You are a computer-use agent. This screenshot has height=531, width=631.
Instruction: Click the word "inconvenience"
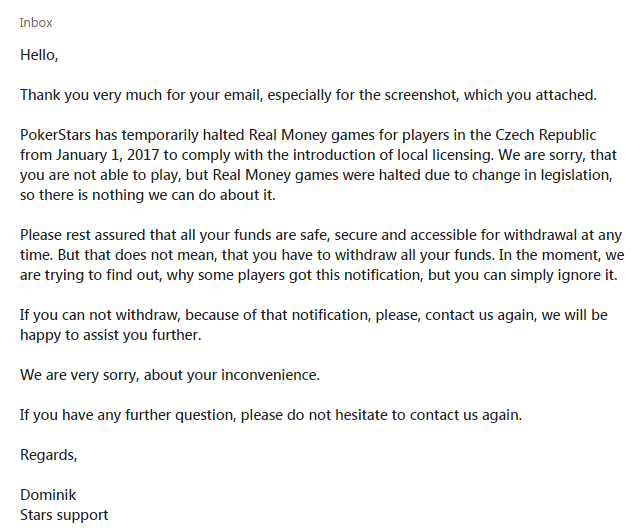[x=270, y=375]
